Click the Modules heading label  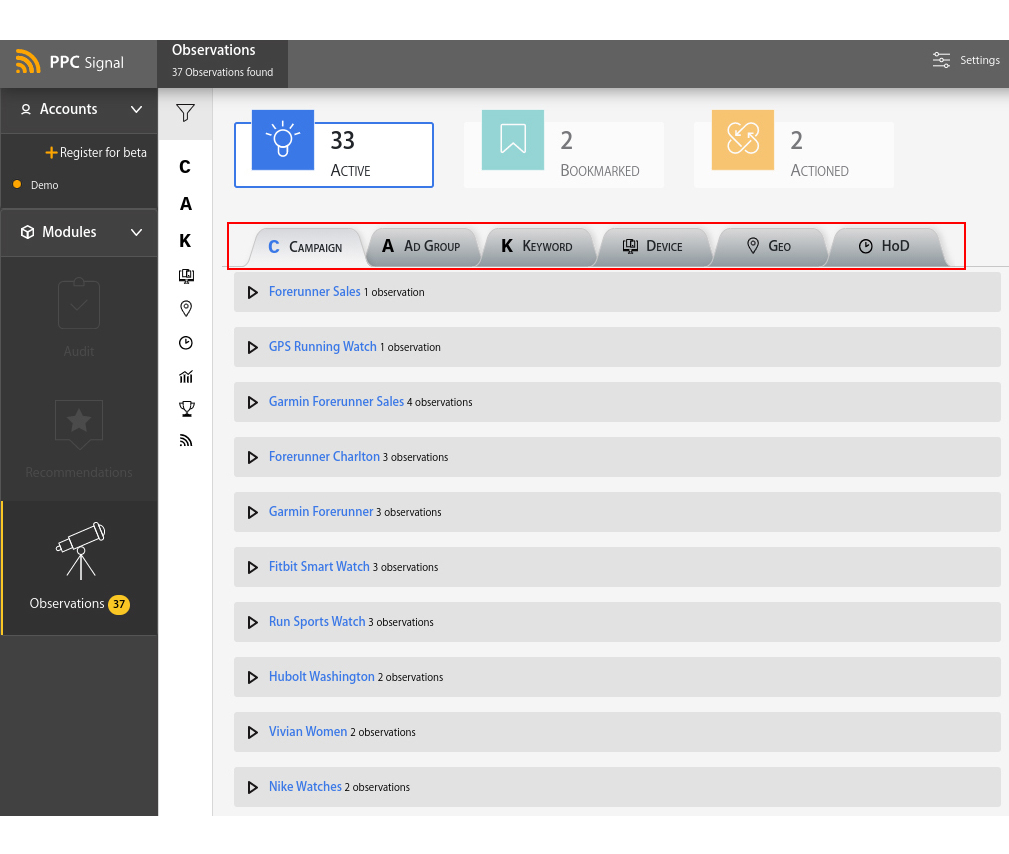69,232
